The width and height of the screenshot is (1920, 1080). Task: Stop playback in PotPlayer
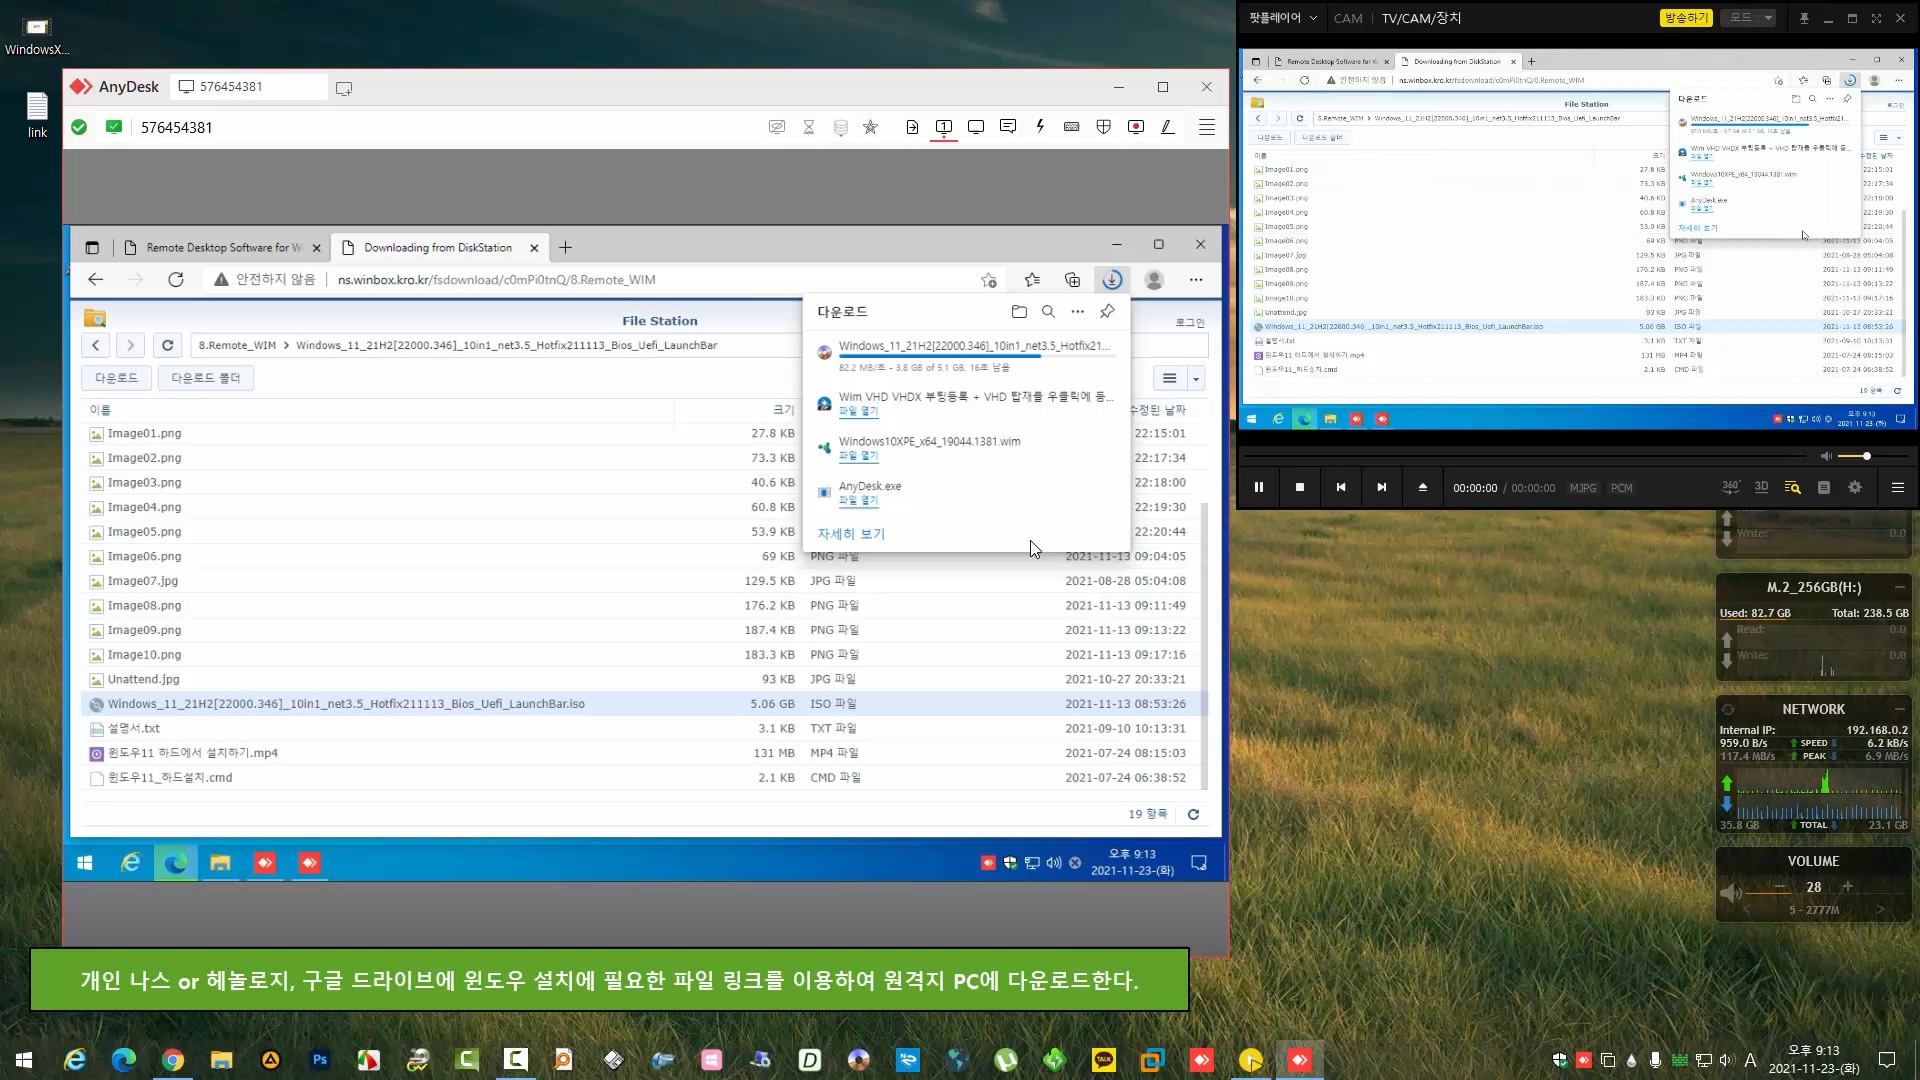[x=1300, y=487]
